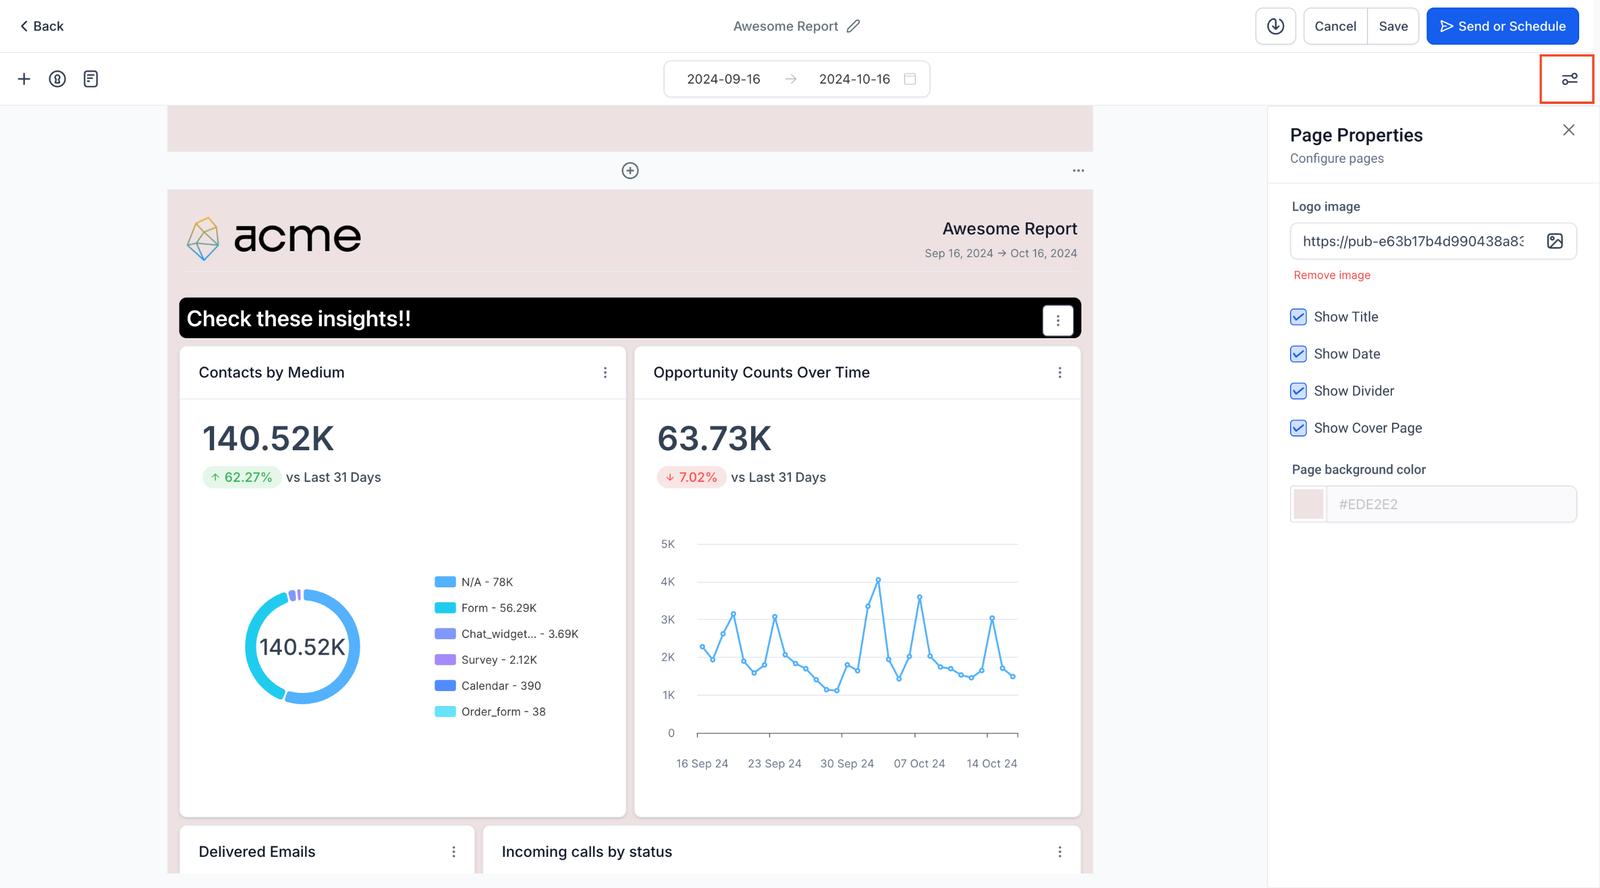Click the calendar icon in date range
The width and height of the screenshot is (1600, 888).
(x=910, y=79)
